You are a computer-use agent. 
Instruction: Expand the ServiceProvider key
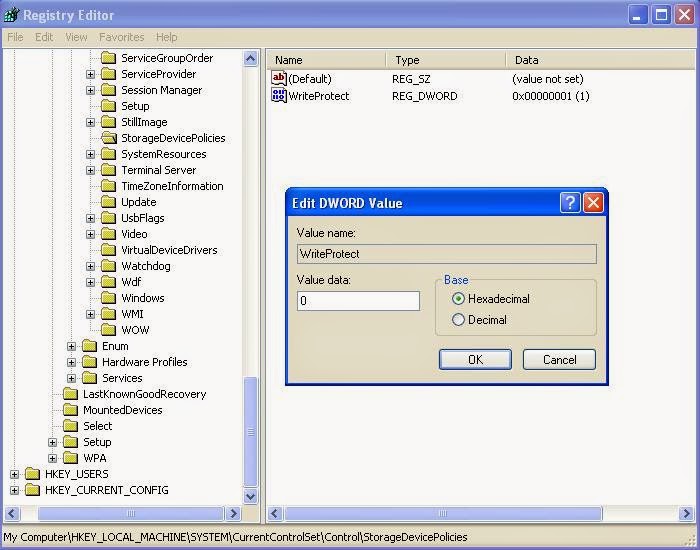coord(90,74)
